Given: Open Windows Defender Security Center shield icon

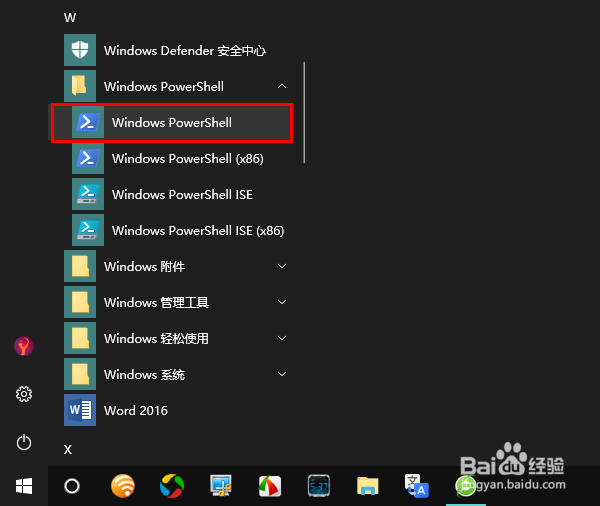Looking at the screenshot, I should pyautogui.click(x=80, y=50).
